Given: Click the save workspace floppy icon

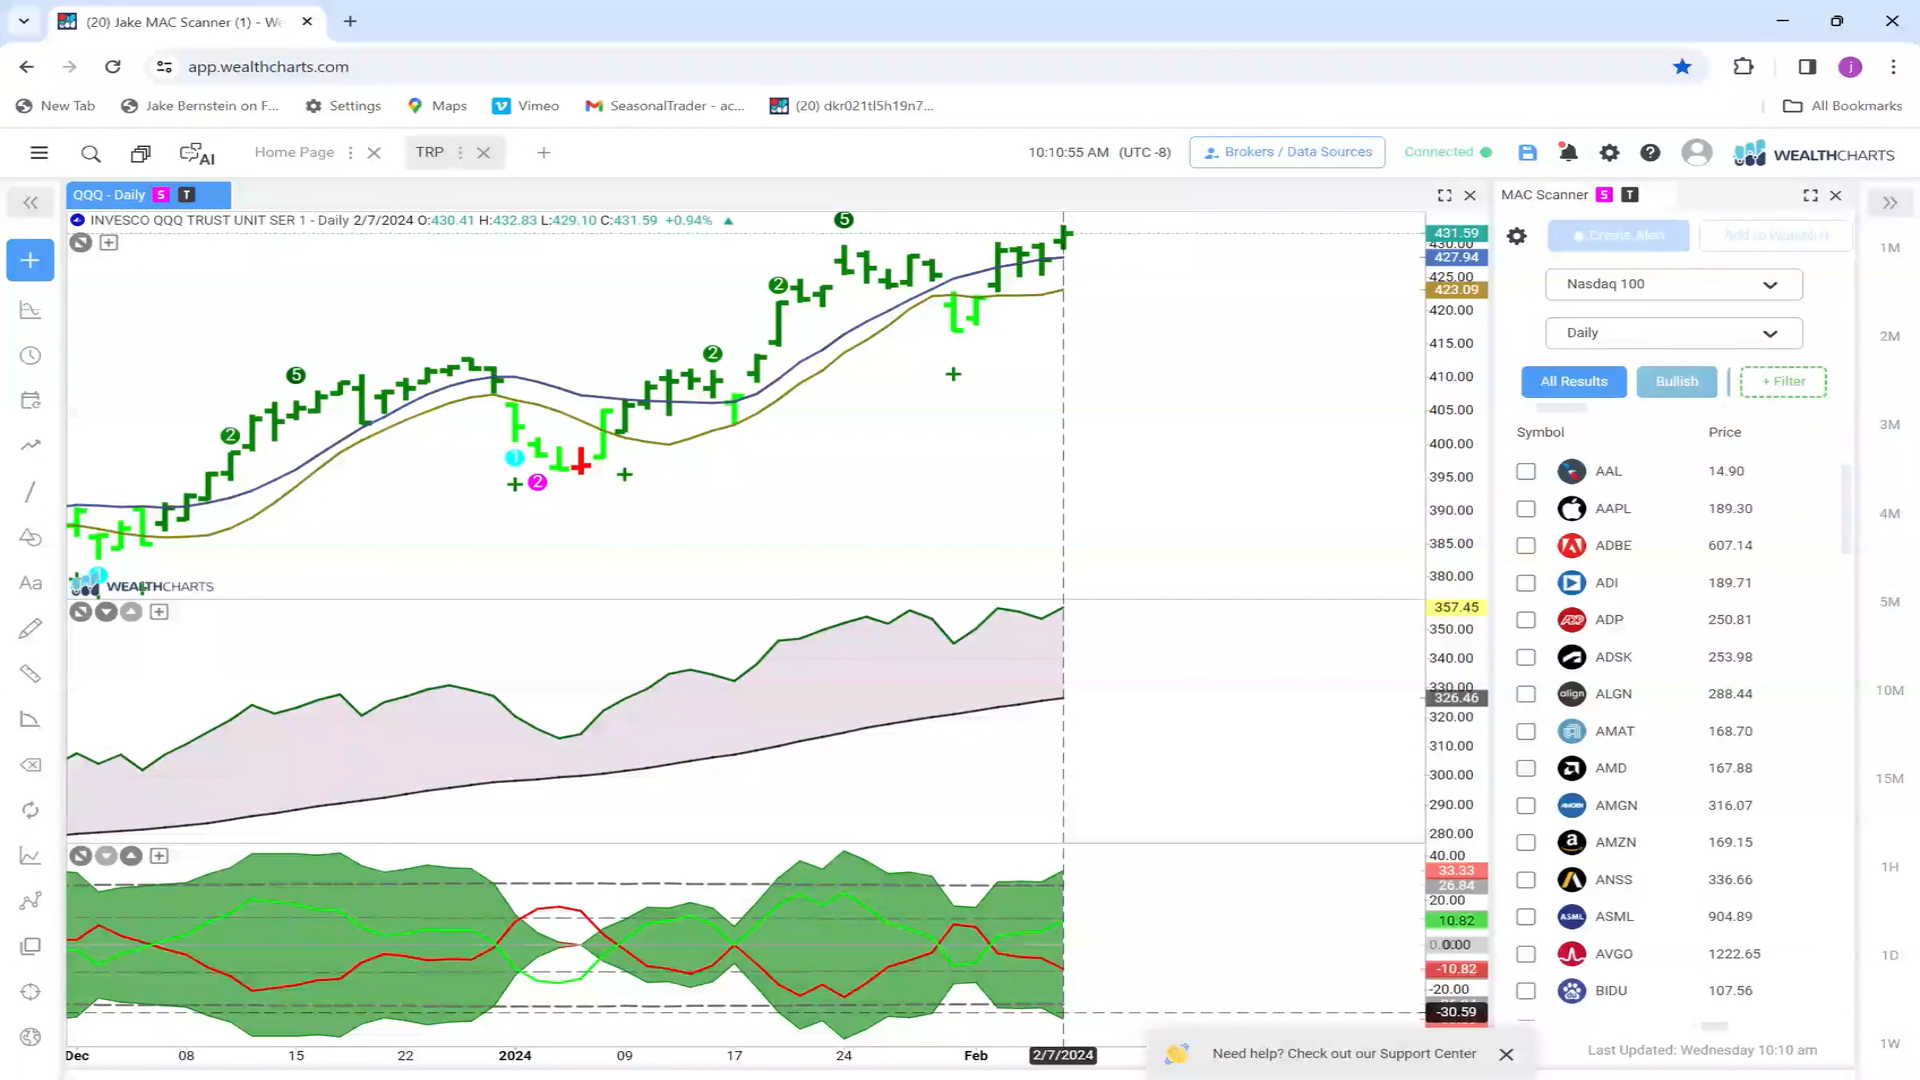Looking at the screenshot, I should tap(1527, 152).
